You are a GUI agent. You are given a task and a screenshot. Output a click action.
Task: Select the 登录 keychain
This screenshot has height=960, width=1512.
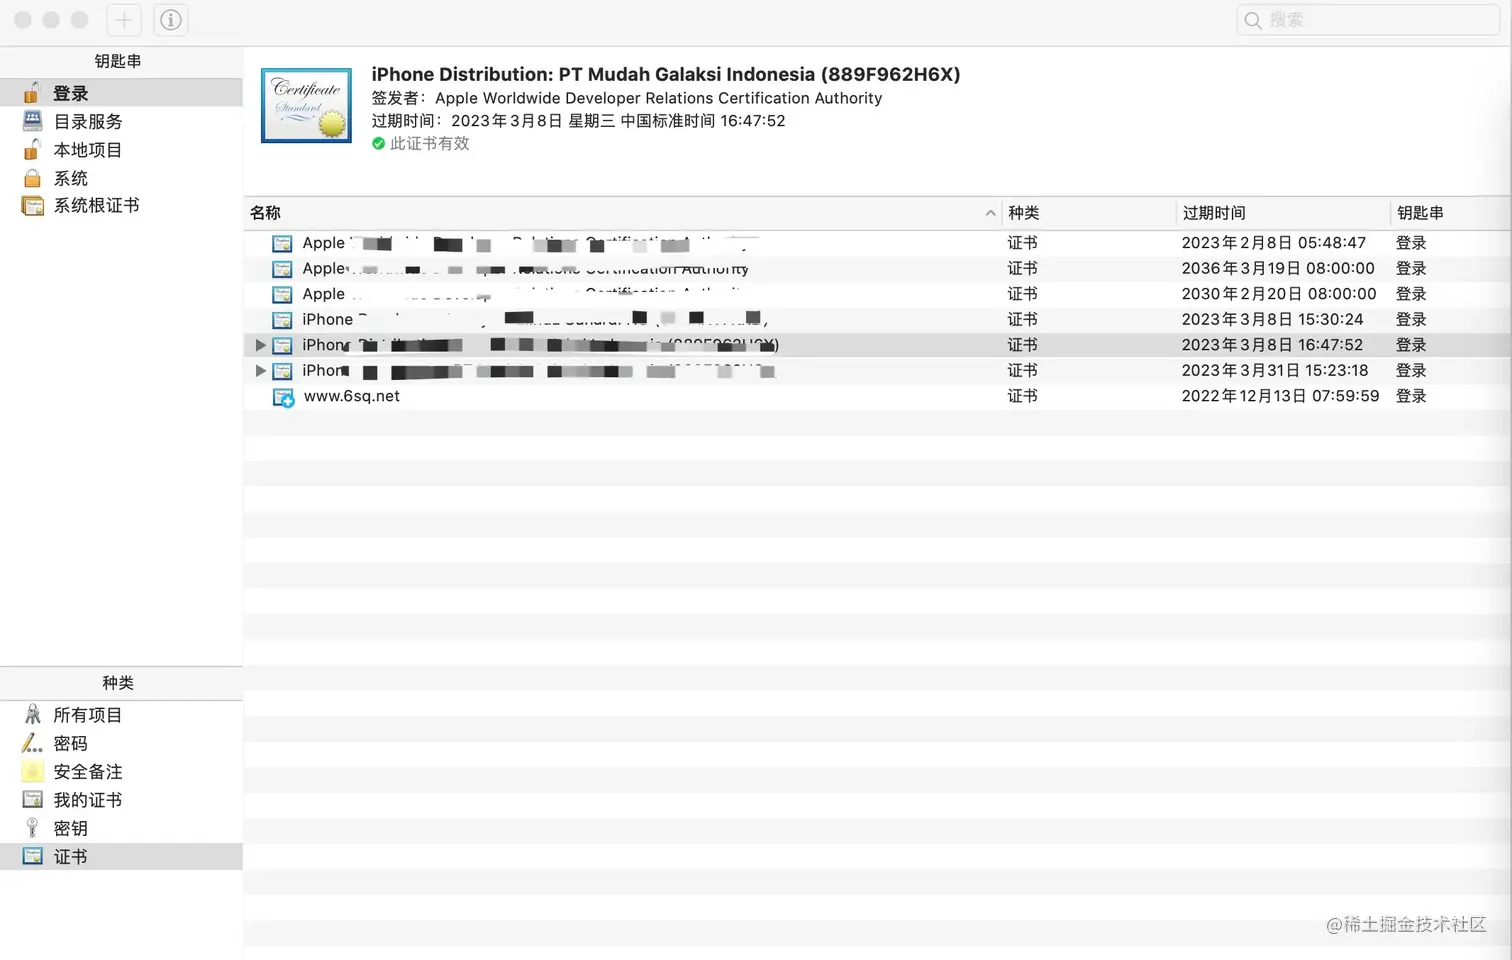click(121, 93)
